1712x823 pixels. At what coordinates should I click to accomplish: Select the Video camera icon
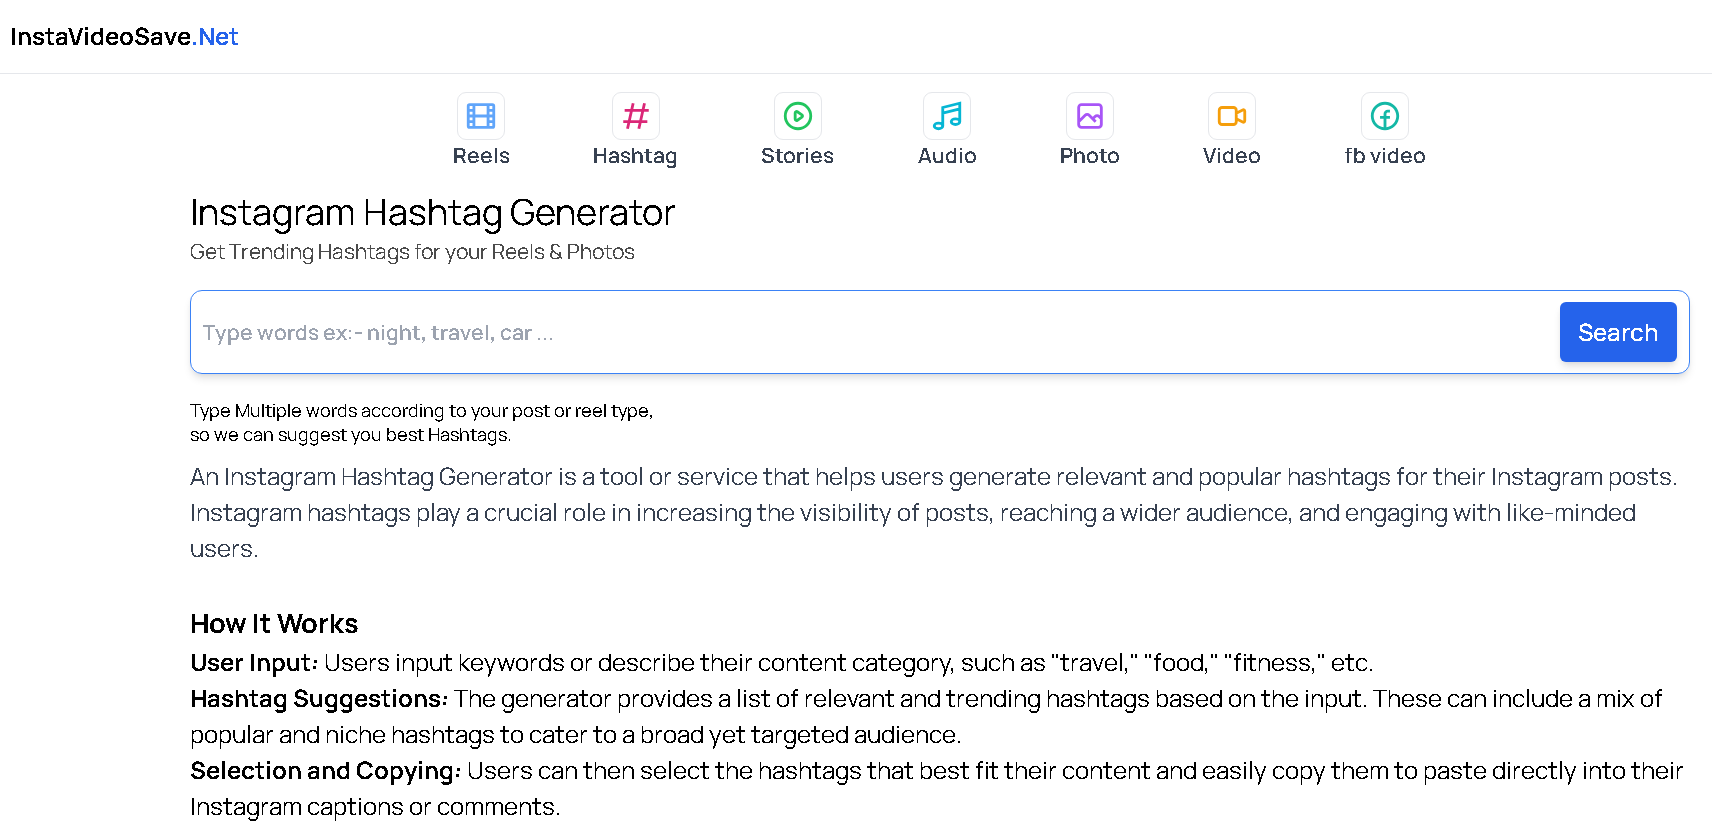pos(1231,116)
